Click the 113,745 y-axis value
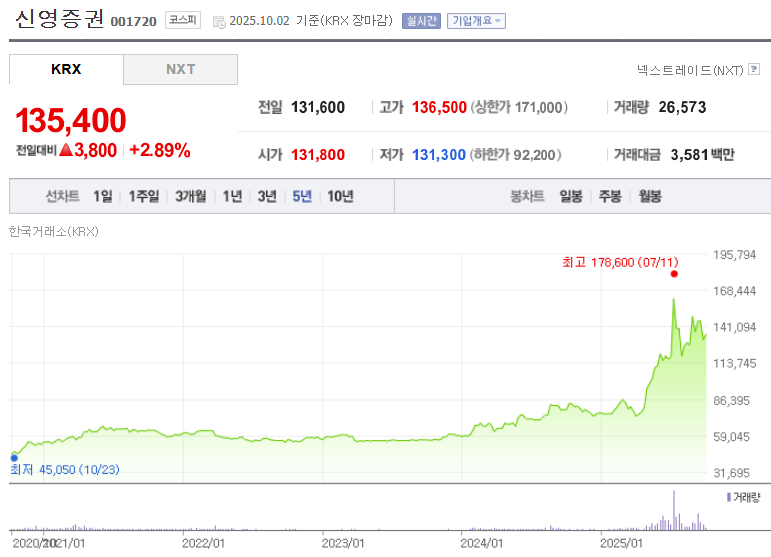Image resolution: width=771 pixels, height=557 pixels. point(734,363)
